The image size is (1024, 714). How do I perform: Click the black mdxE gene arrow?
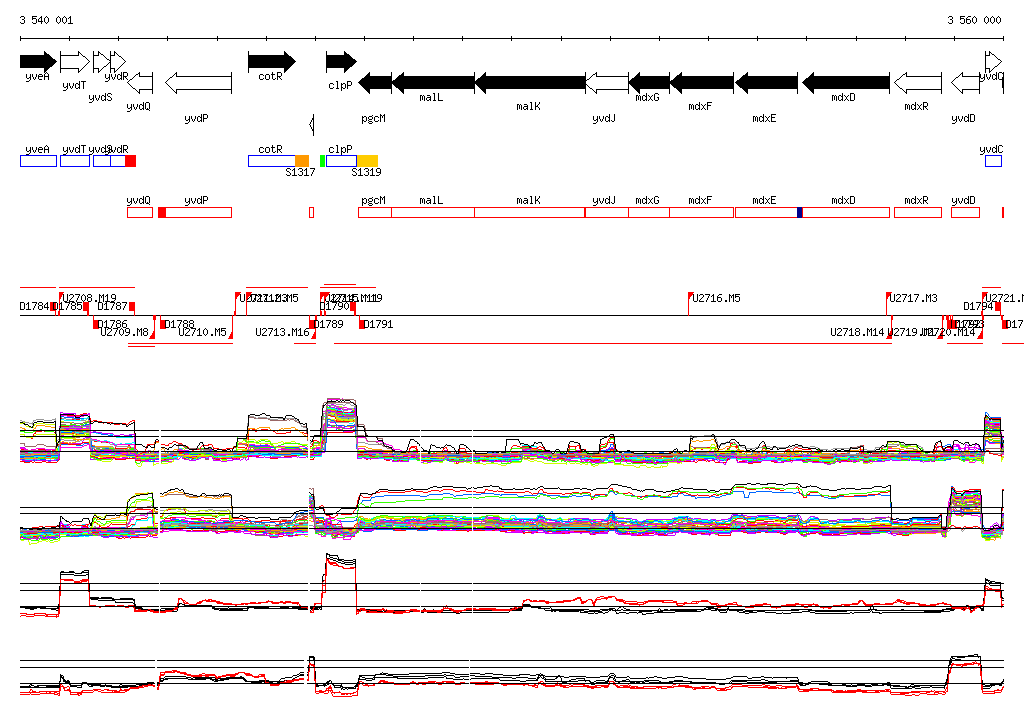point(766,83)
